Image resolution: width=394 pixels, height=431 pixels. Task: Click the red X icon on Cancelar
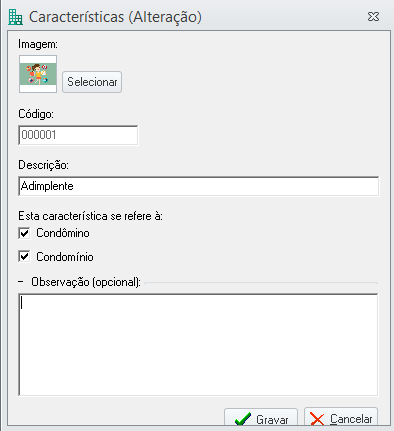point(317,419)
